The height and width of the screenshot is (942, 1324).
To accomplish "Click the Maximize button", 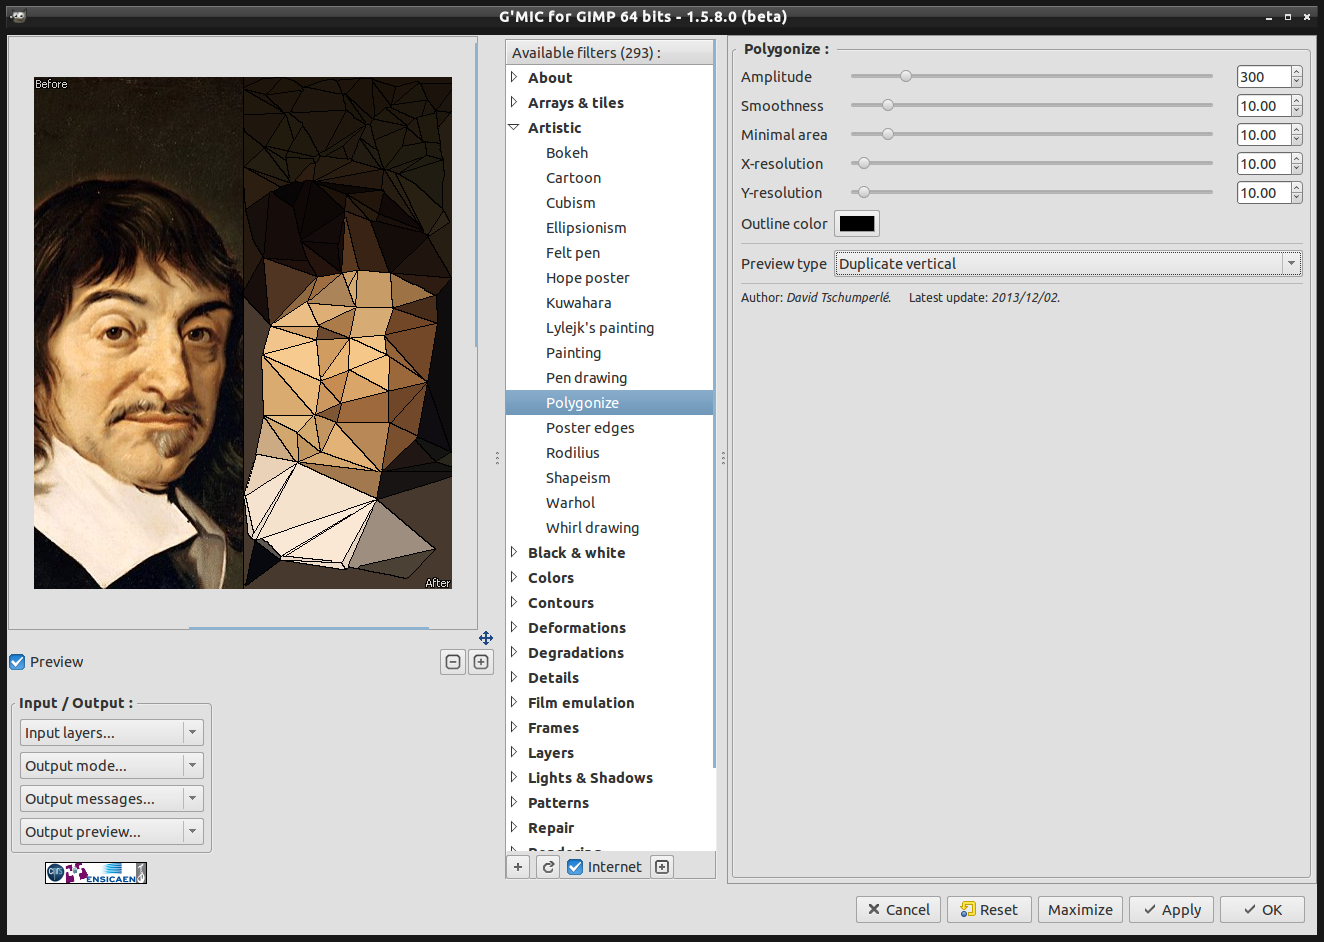I will click(1080, 909).
